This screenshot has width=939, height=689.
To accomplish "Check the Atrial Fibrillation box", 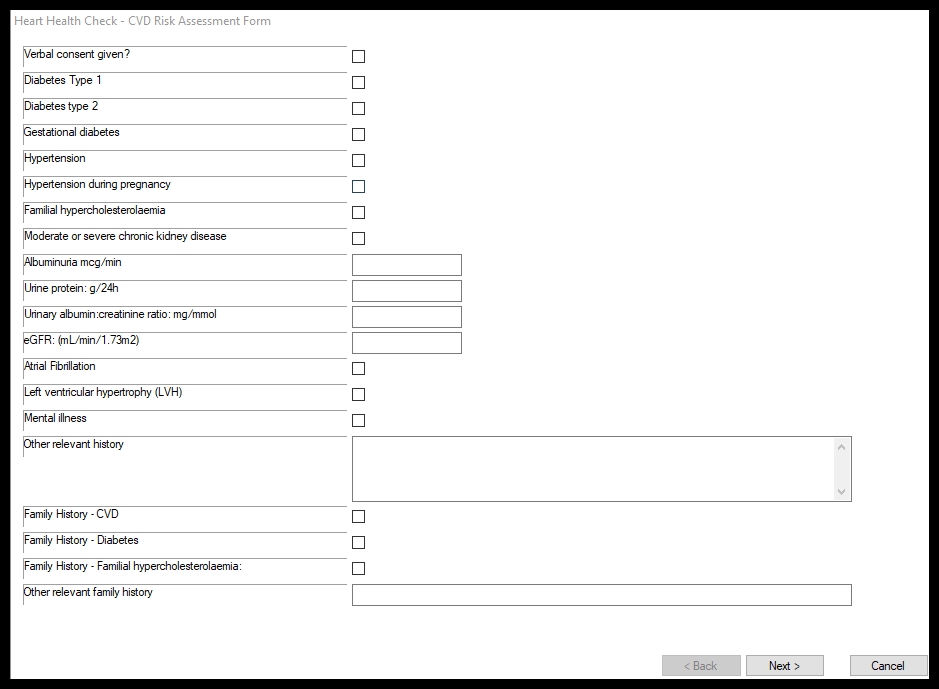I will pos(358,369).
